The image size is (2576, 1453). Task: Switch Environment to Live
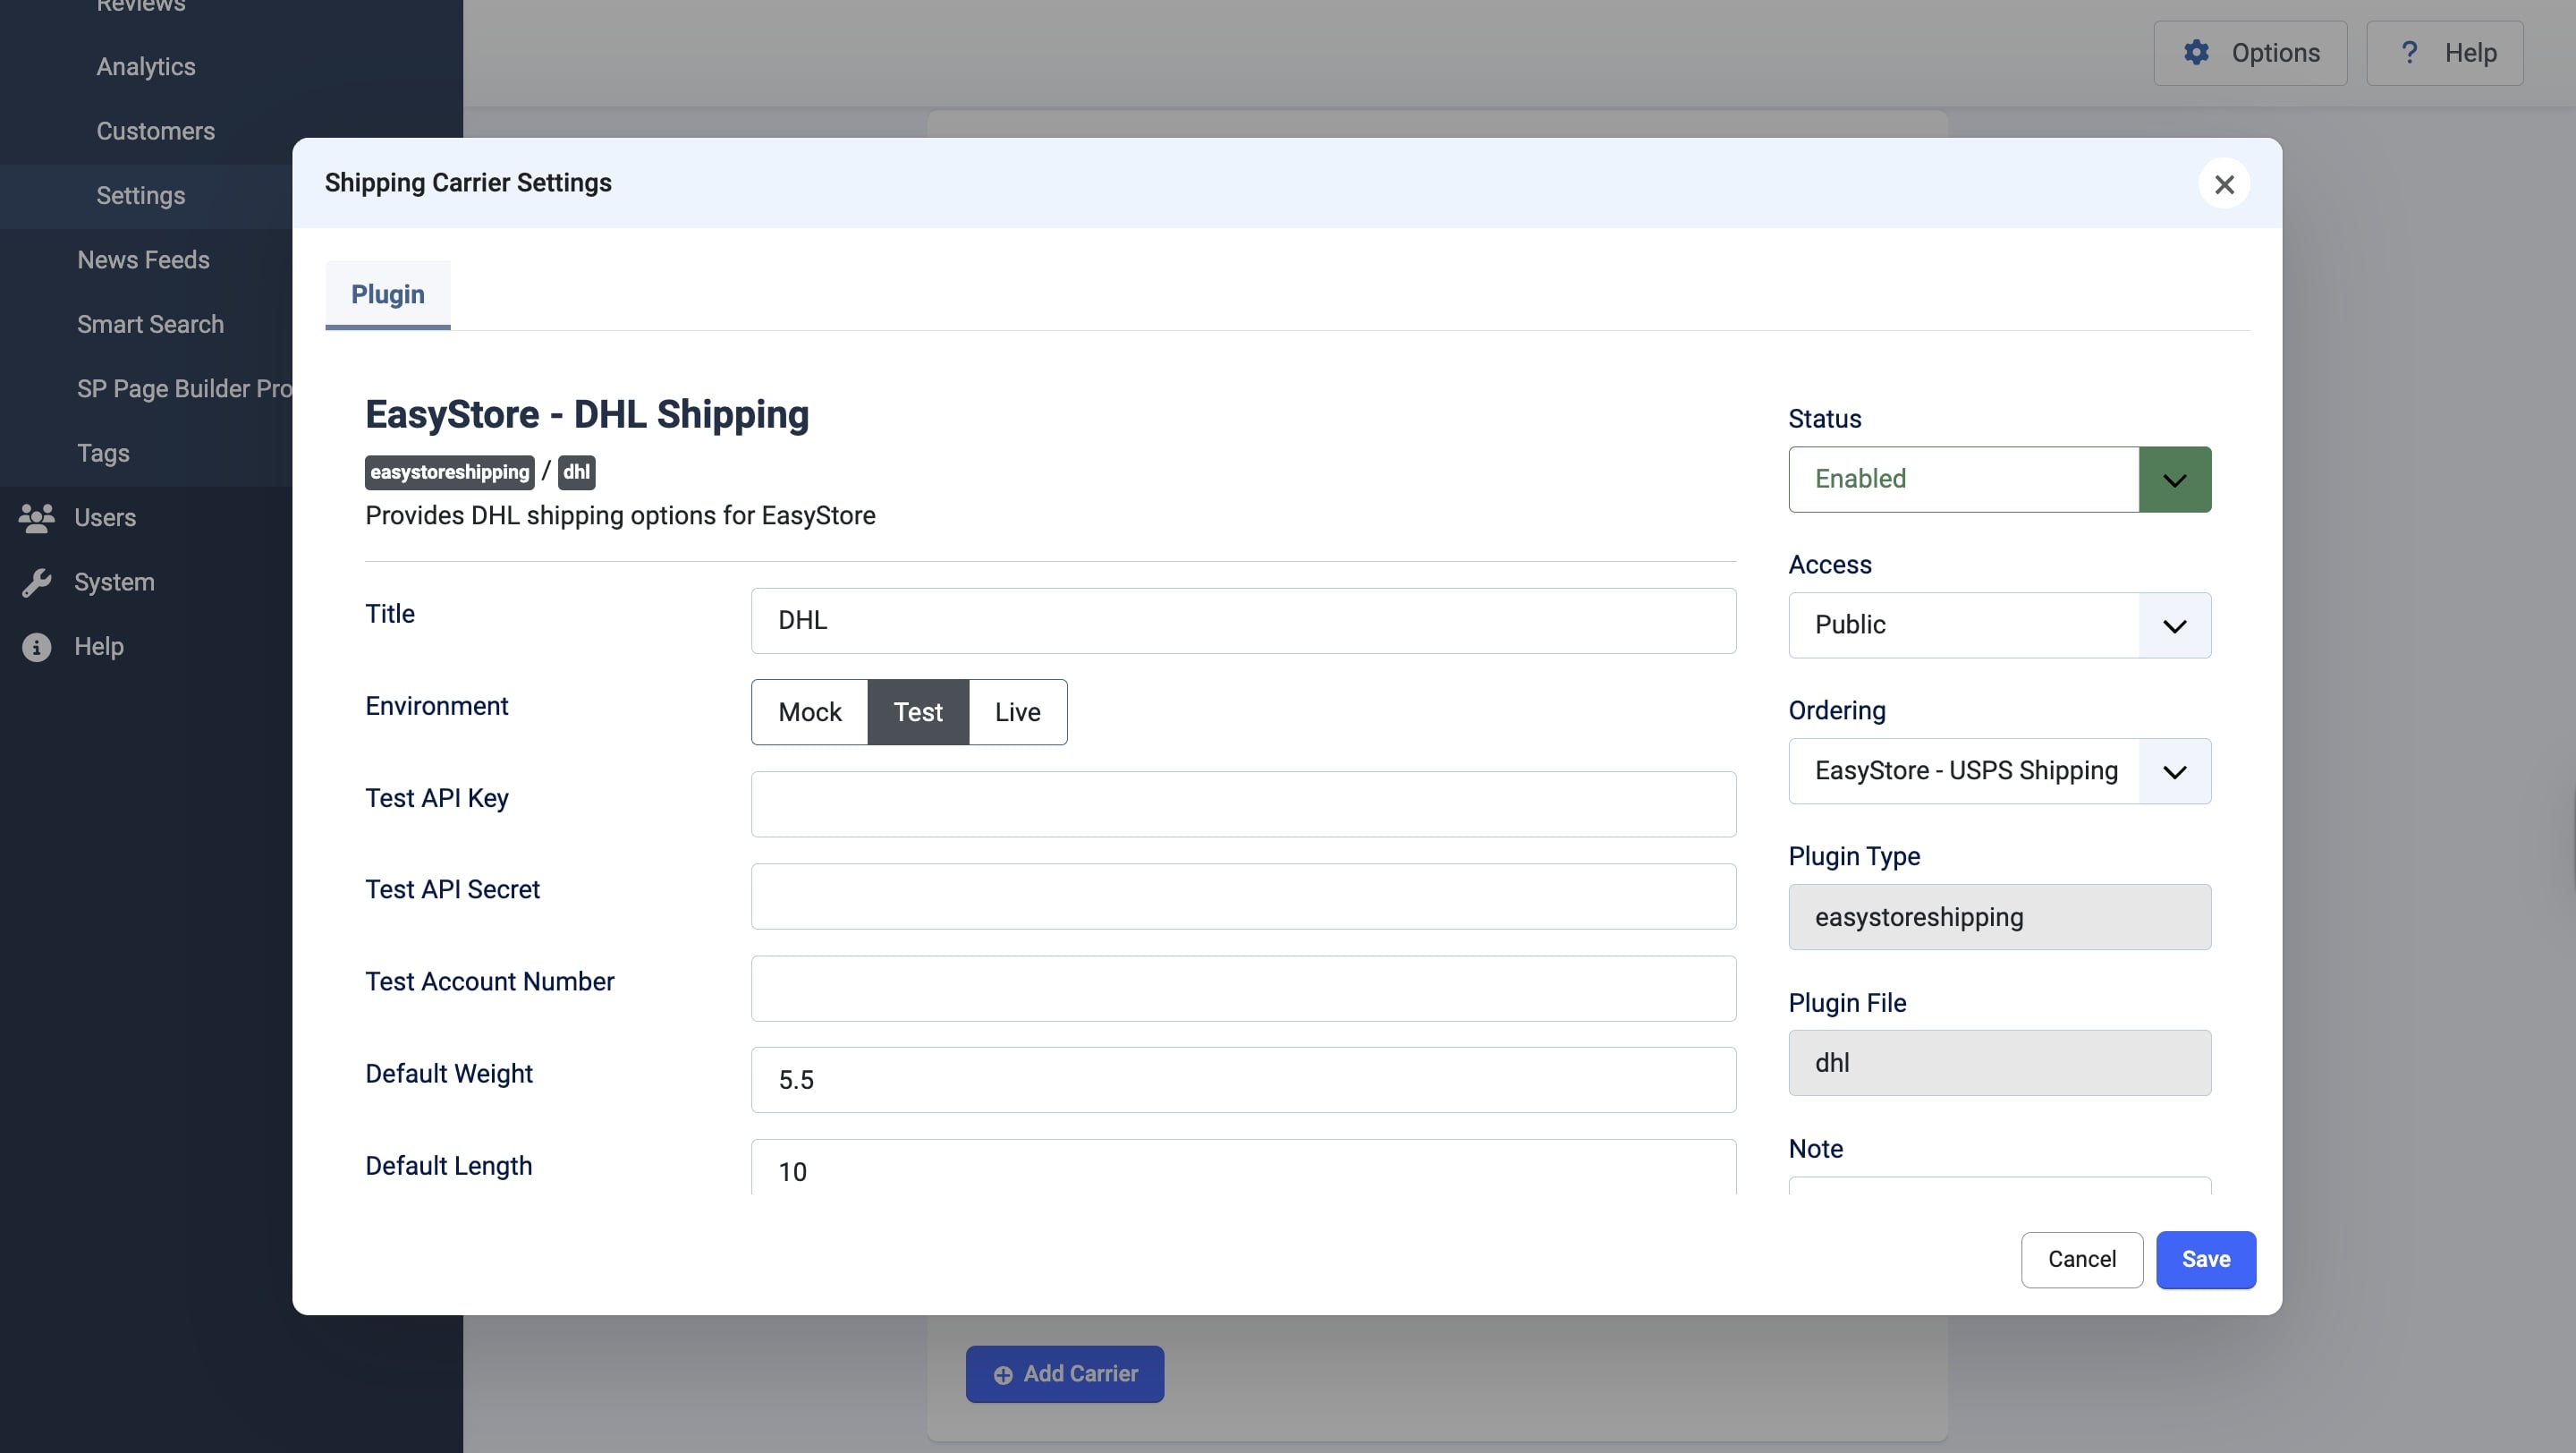click(1017, 712)
